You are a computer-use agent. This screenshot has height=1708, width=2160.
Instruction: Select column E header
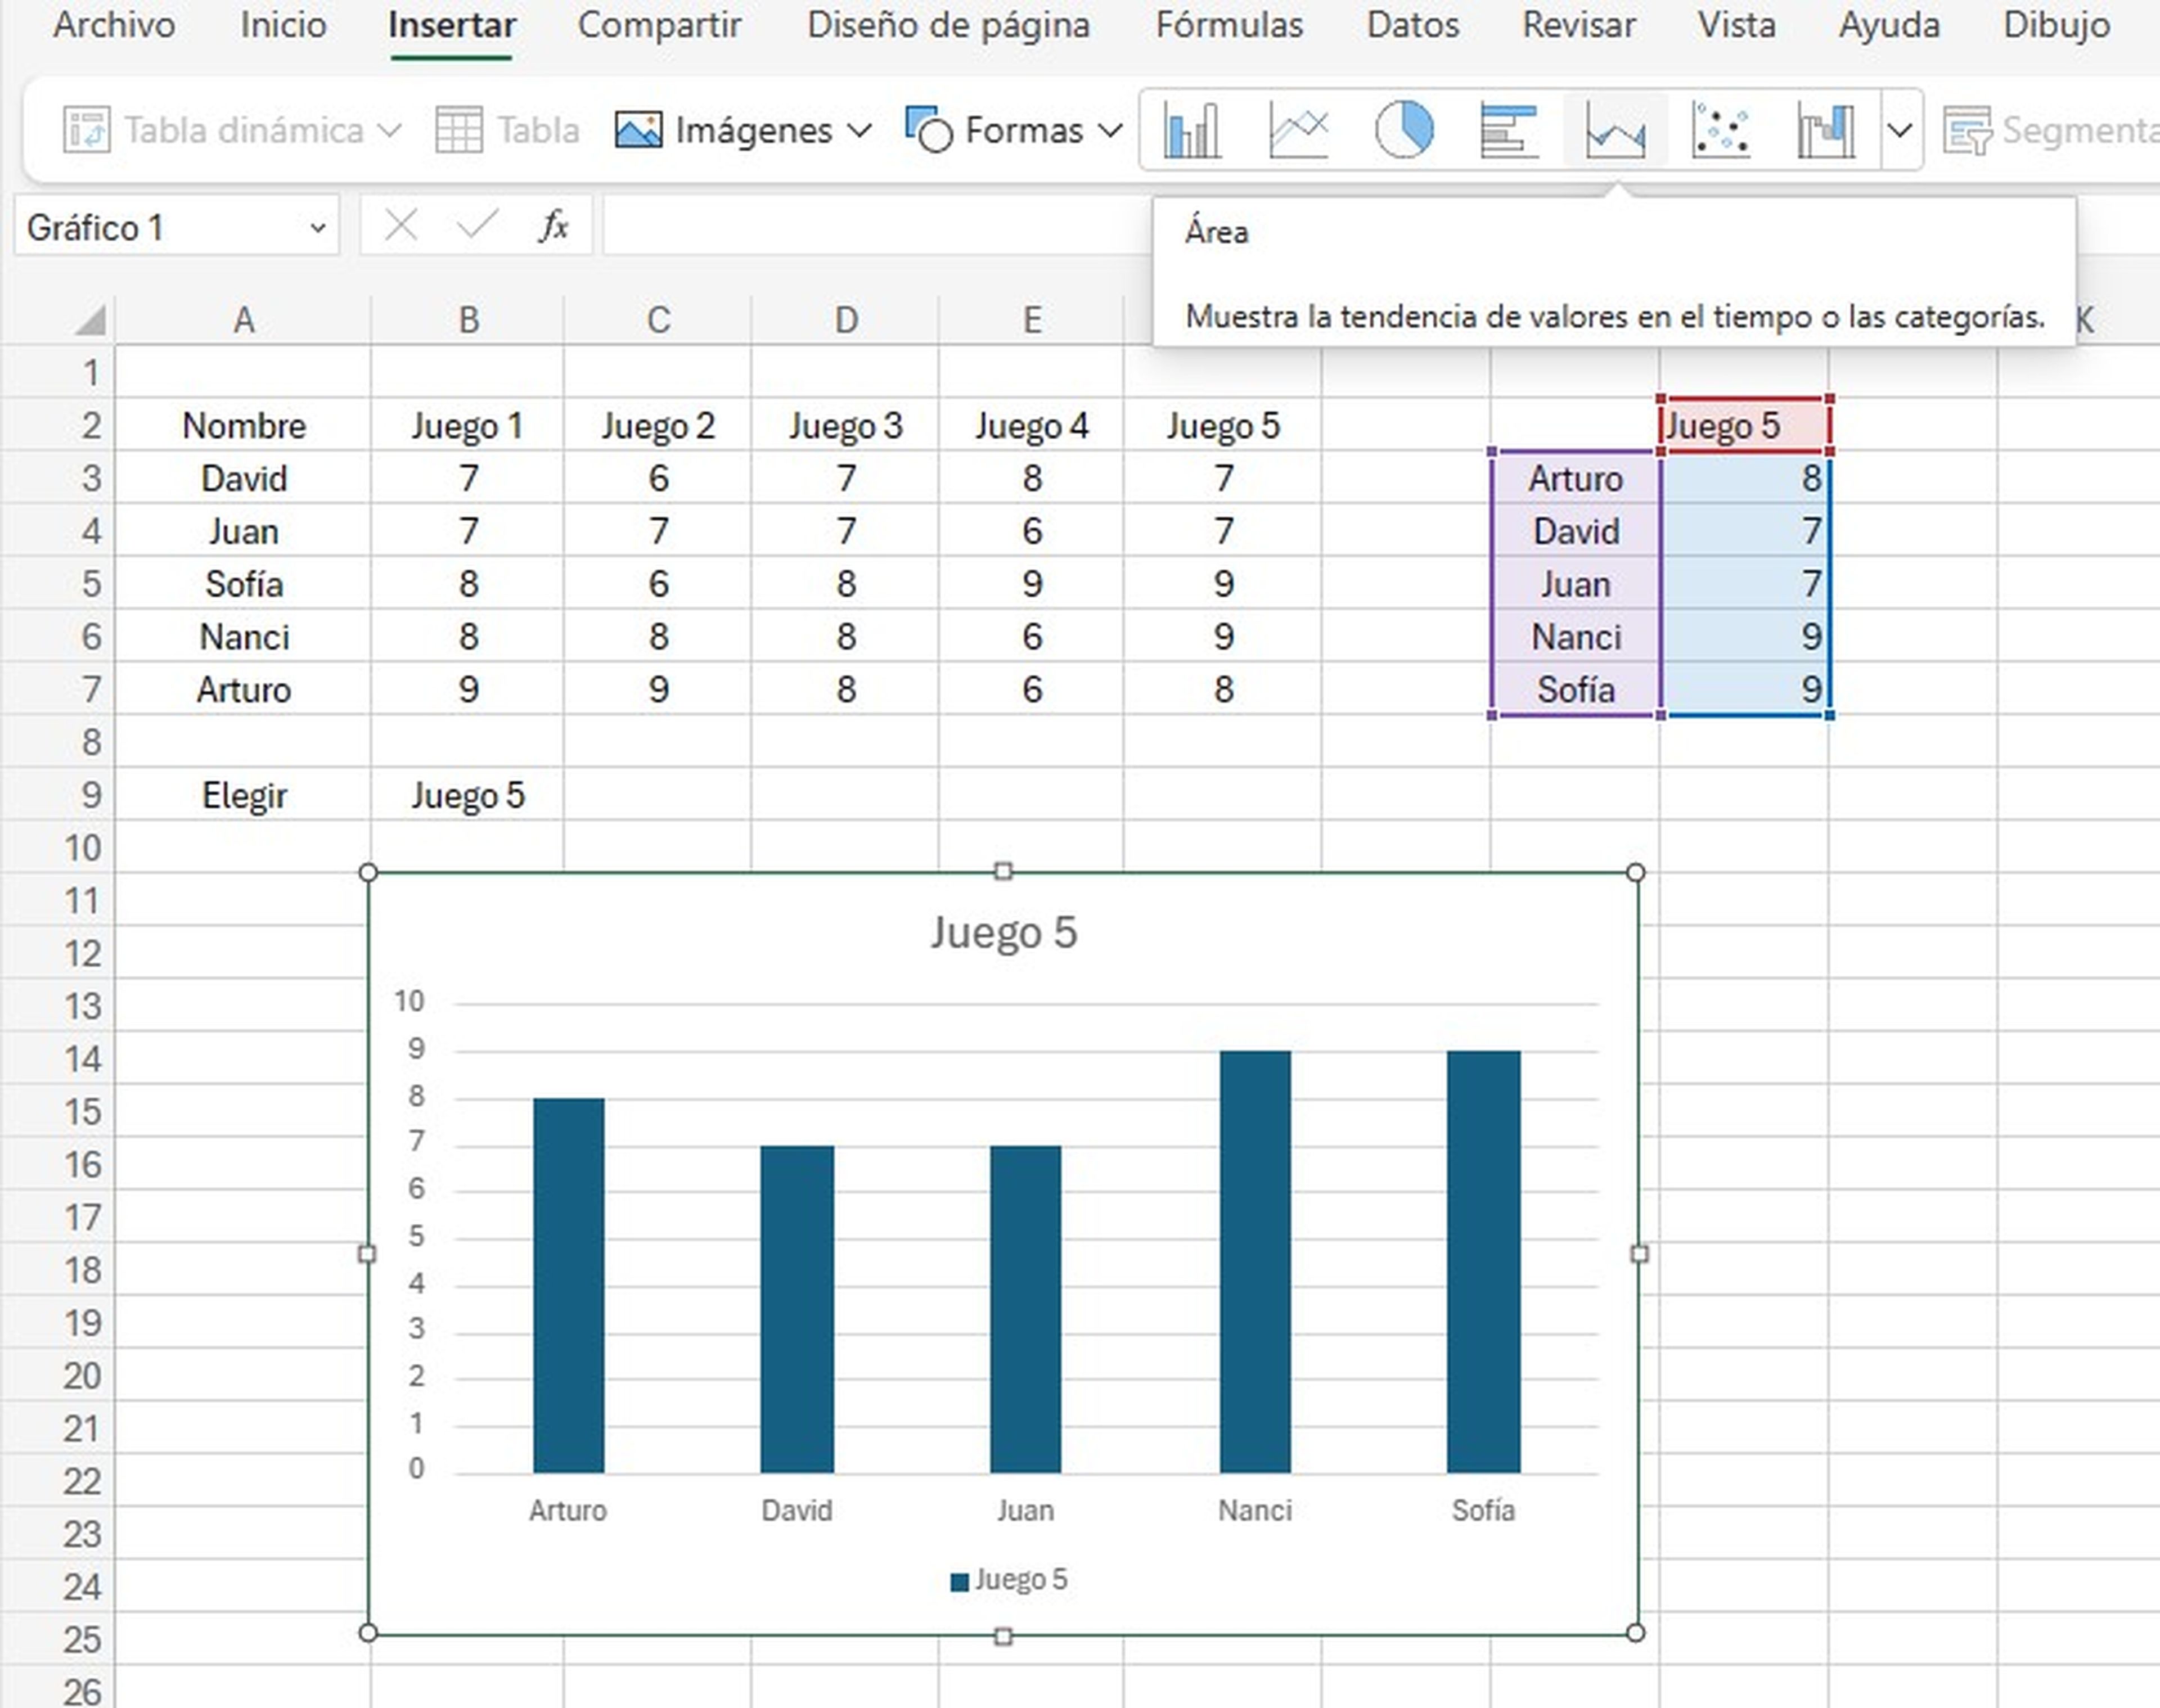pos(1031,321)
